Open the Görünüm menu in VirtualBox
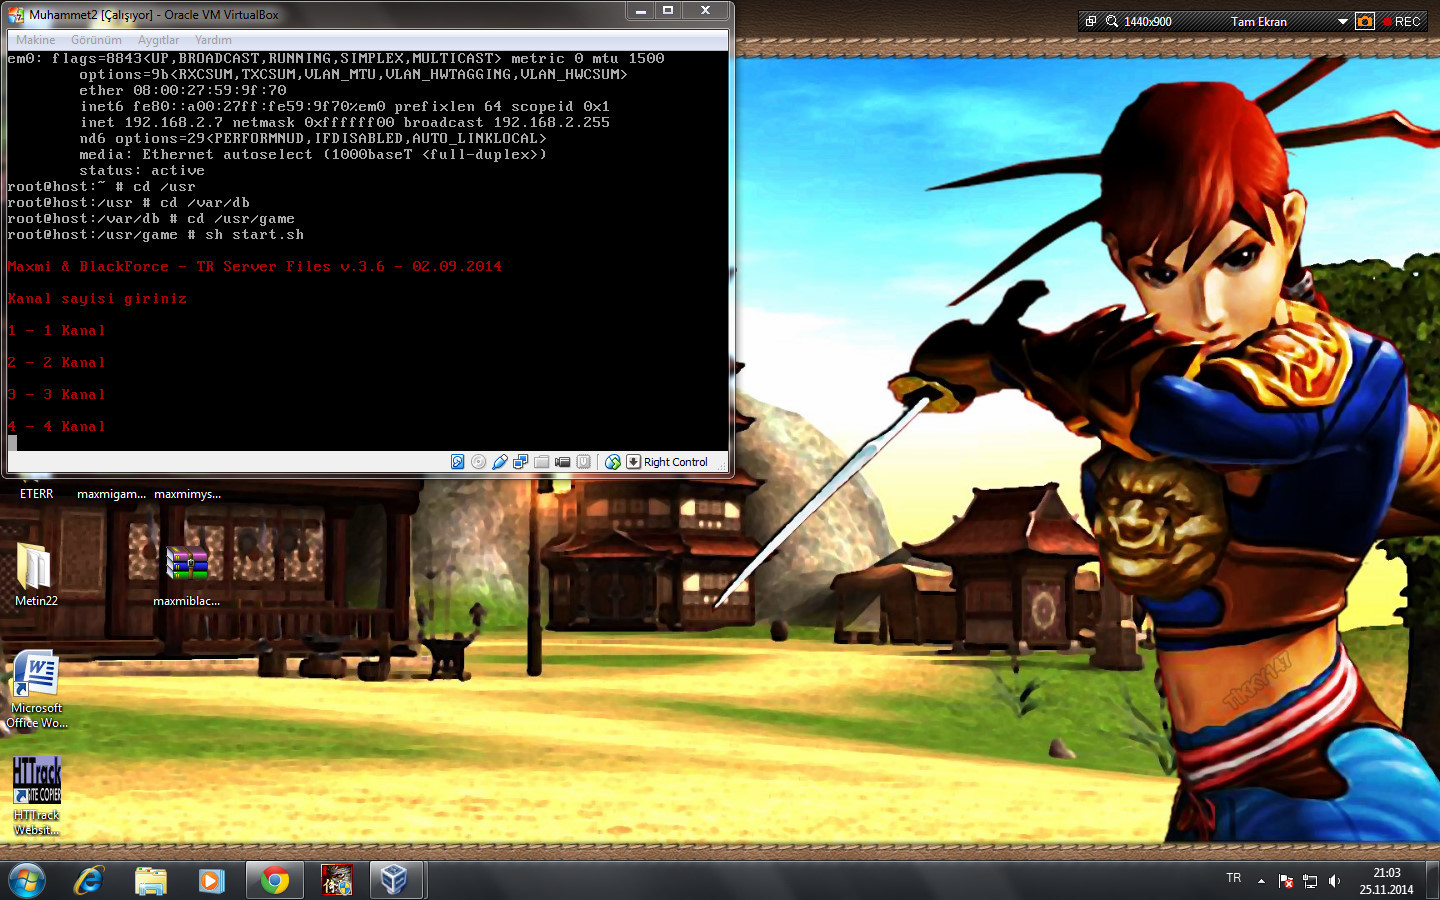Image resolution: width=1440 pixels, height=900 pixels. [96, 40]
